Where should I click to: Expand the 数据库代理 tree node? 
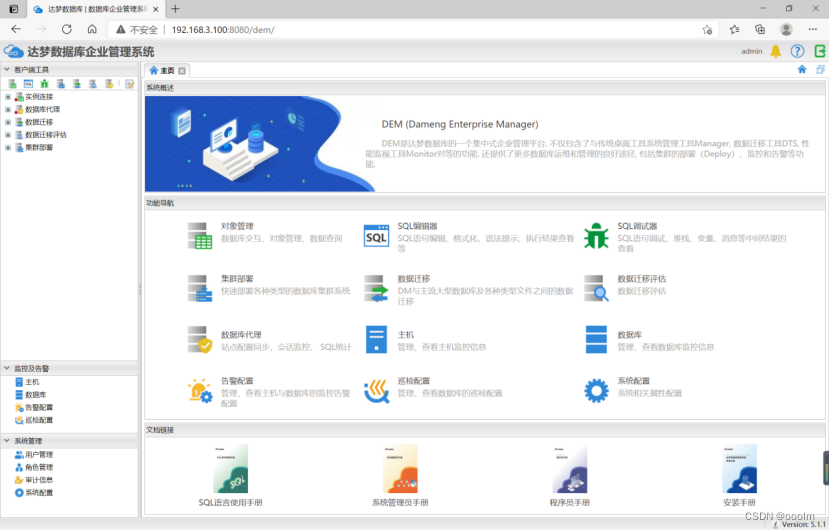7,109
